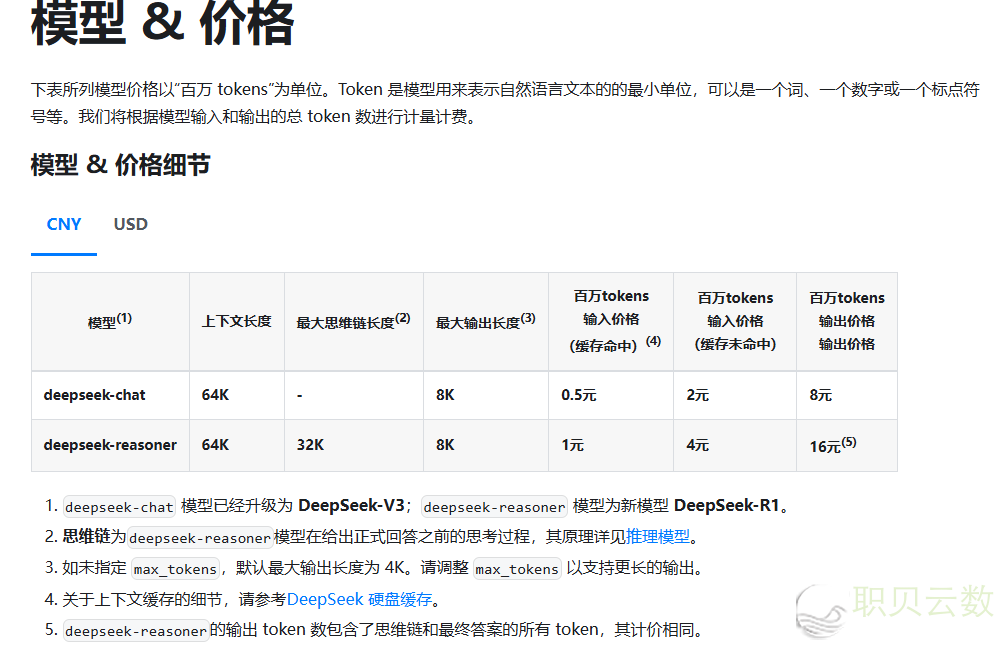1001x646 pixels.
Task: Click the 64K context cell for deepseek-chat
Action: pyautogui.click(x=237, y=395)
